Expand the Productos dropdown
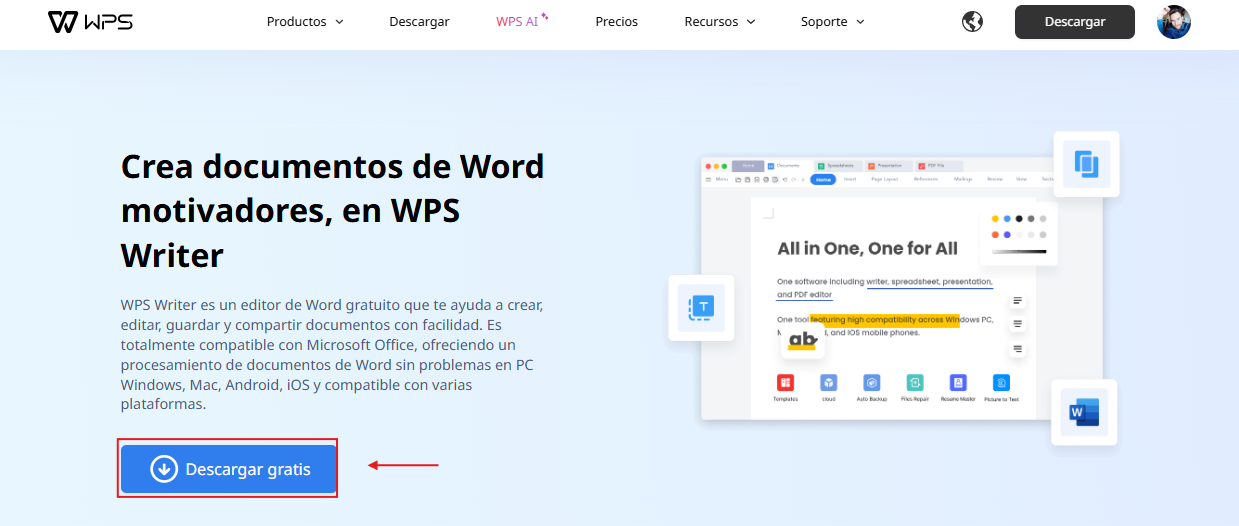This screenshot has height=526, width=1239. coord(305,21)
